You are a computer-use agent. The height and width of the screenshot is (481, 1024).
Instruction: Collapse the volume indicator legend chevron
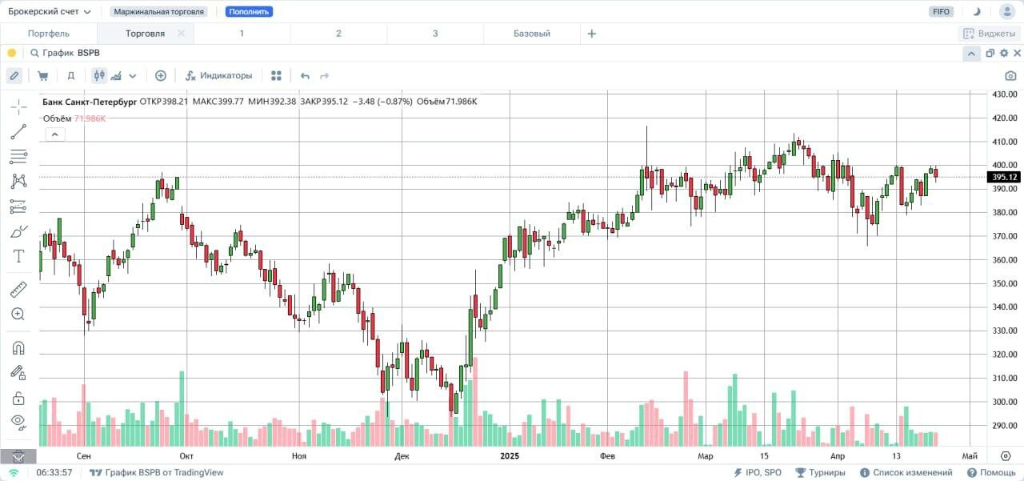pyautogui.click(x=54, y=134)
